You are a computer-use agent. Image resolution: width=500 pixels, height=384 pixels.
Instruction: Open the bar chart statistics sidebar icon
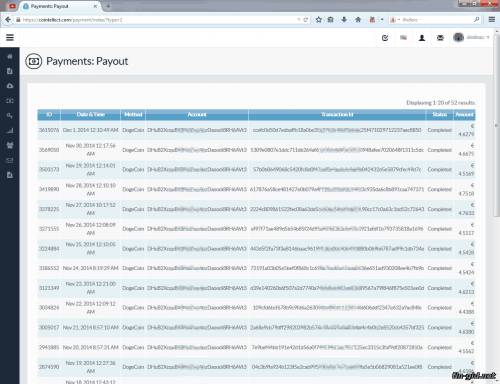coord(10,130)
